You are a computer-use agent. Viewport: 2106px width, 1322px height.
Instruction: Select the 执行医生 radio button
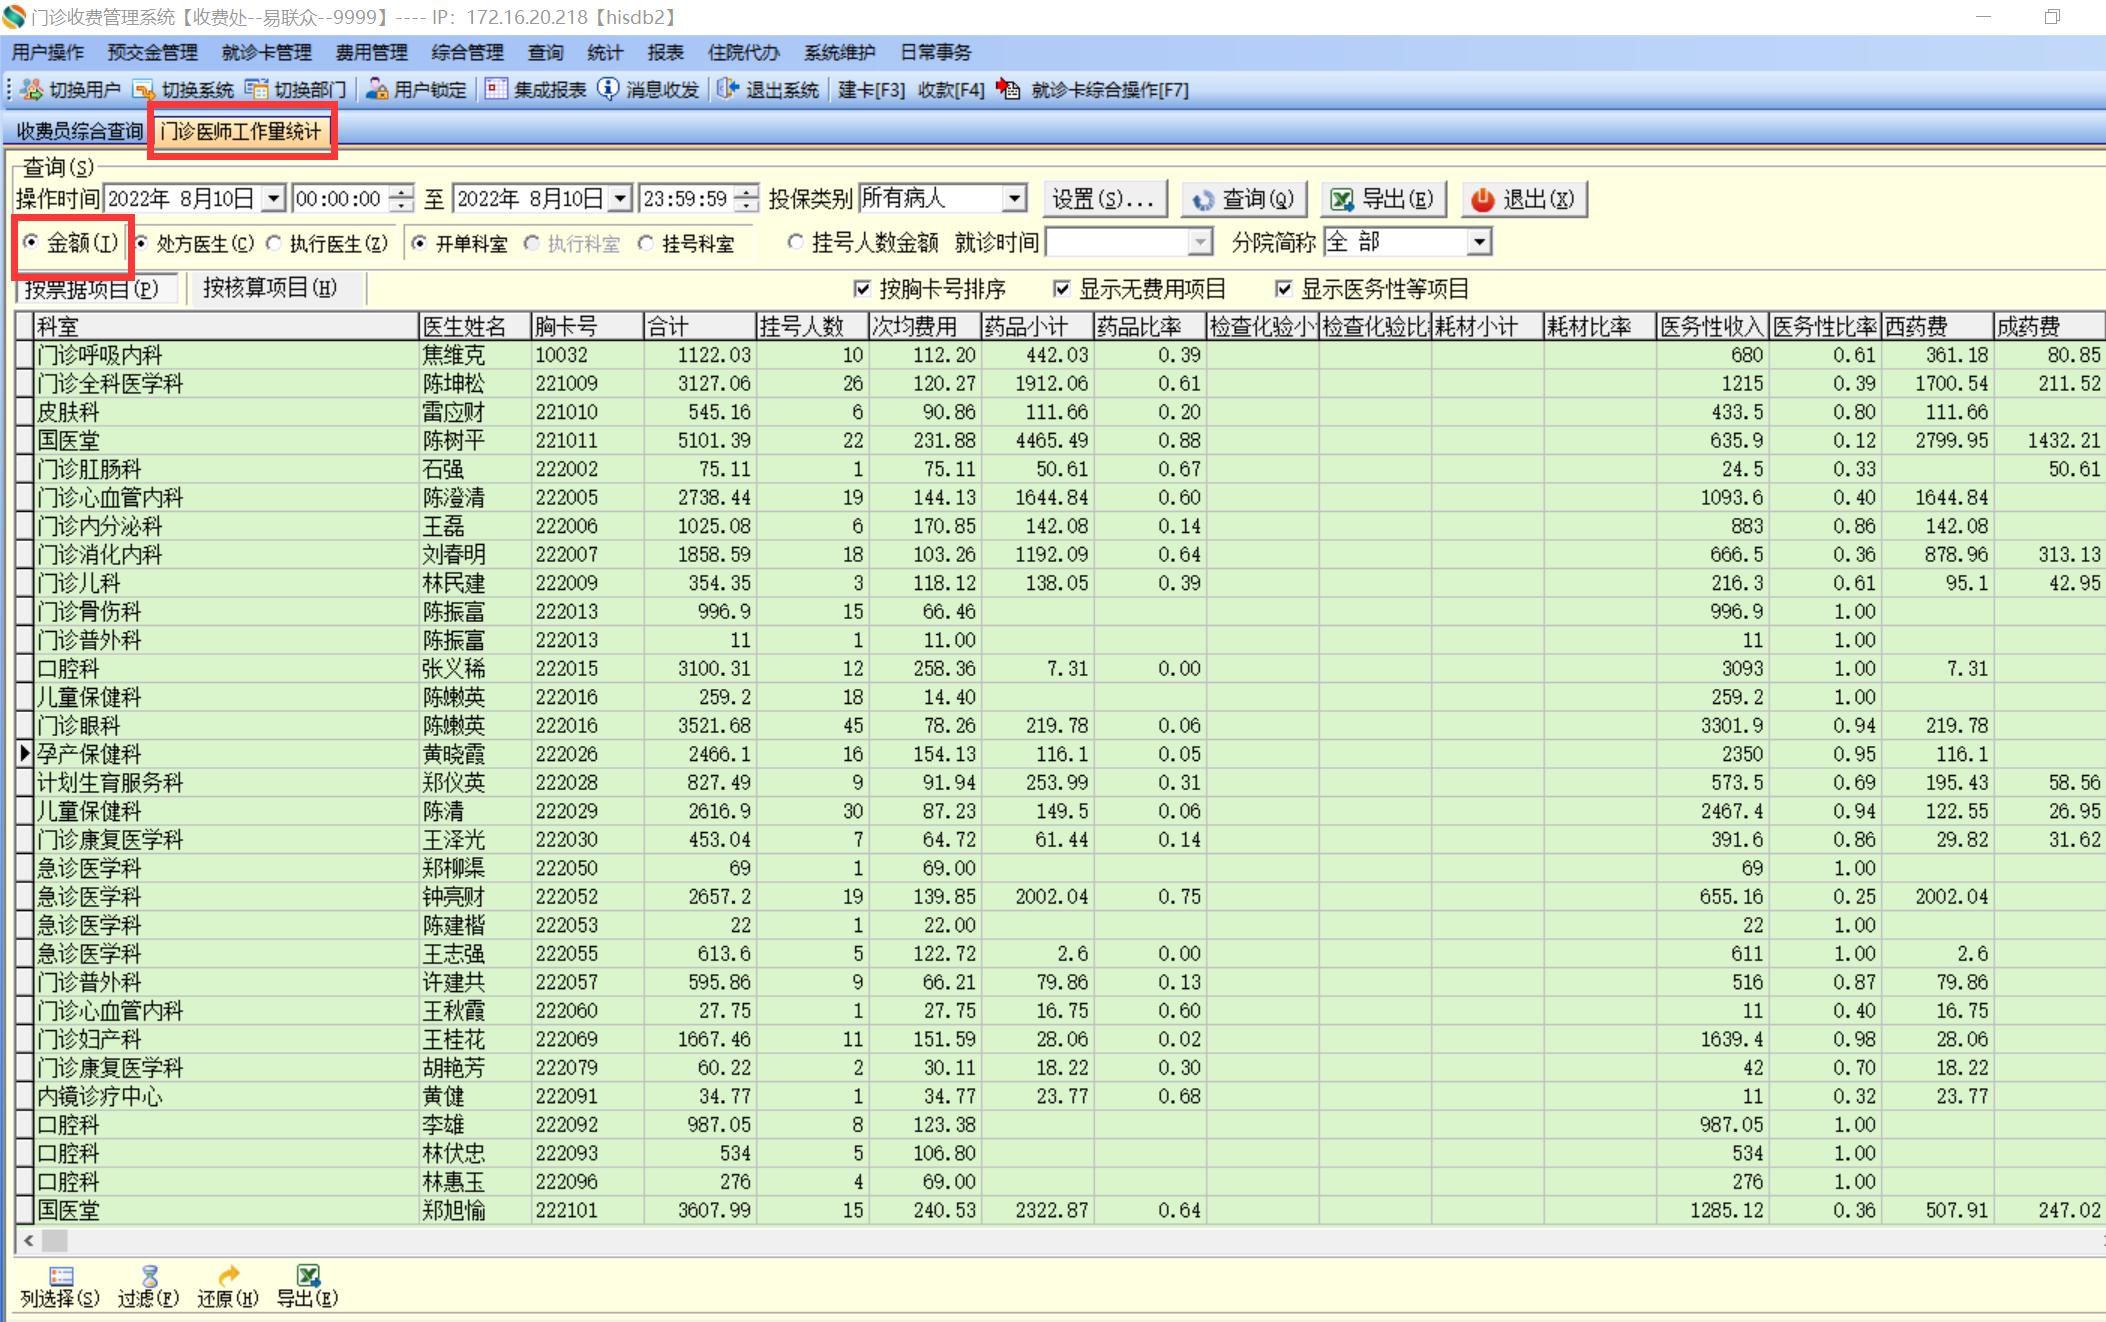pyautogui.click(x=274, y=243)
